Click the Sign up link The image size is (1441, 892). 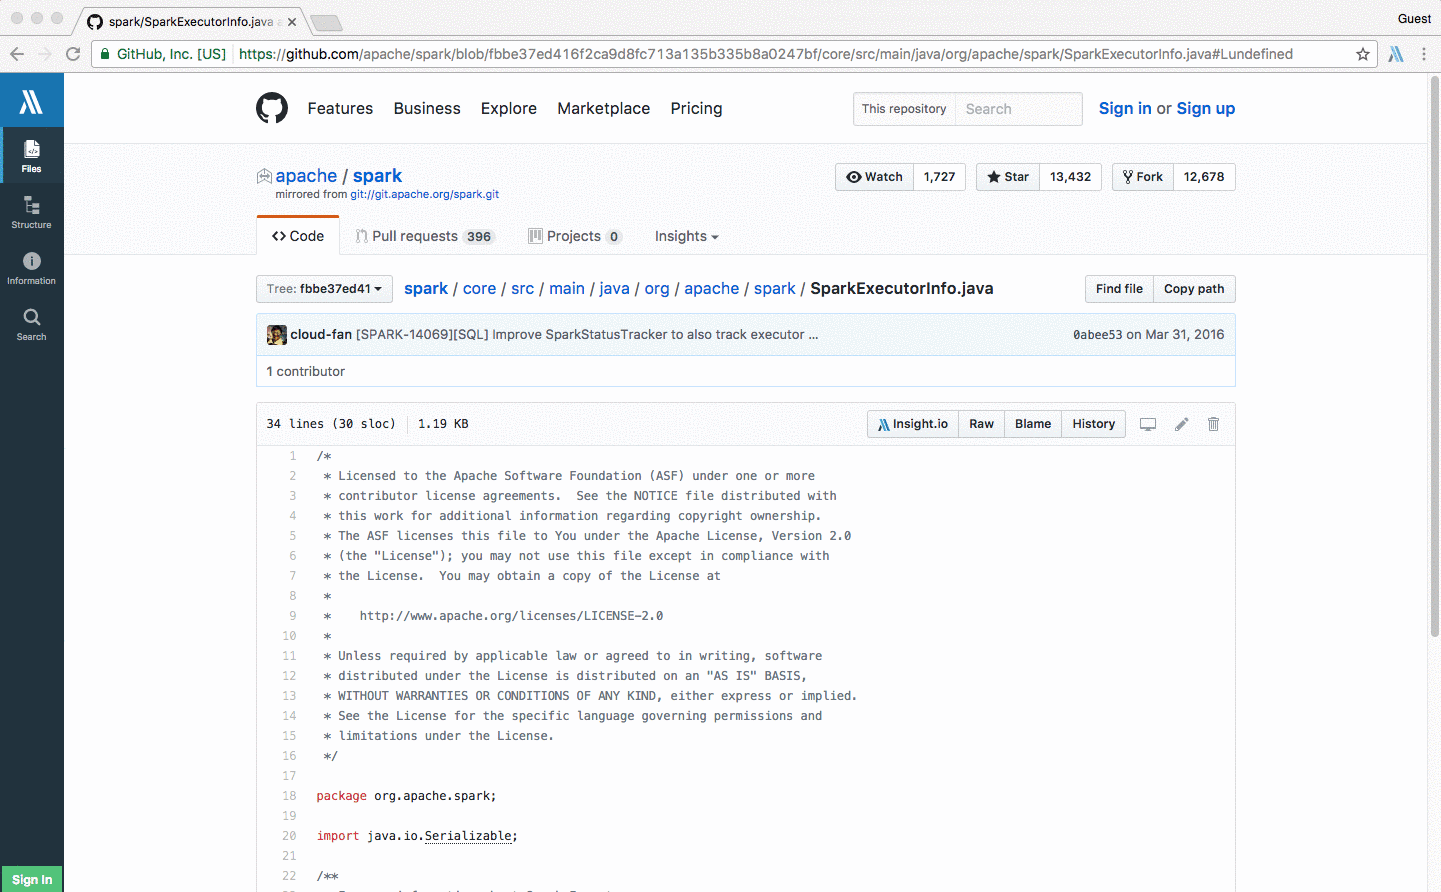coord(1206,108)
